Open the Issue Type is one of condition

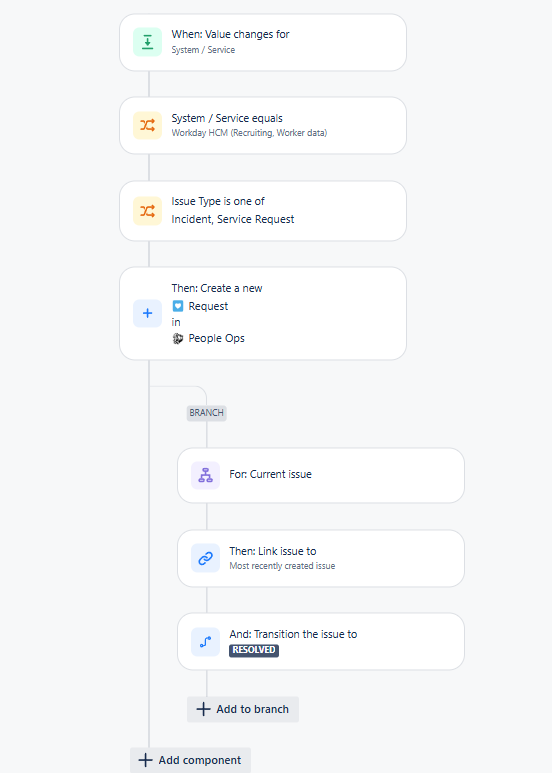(263, 211)
